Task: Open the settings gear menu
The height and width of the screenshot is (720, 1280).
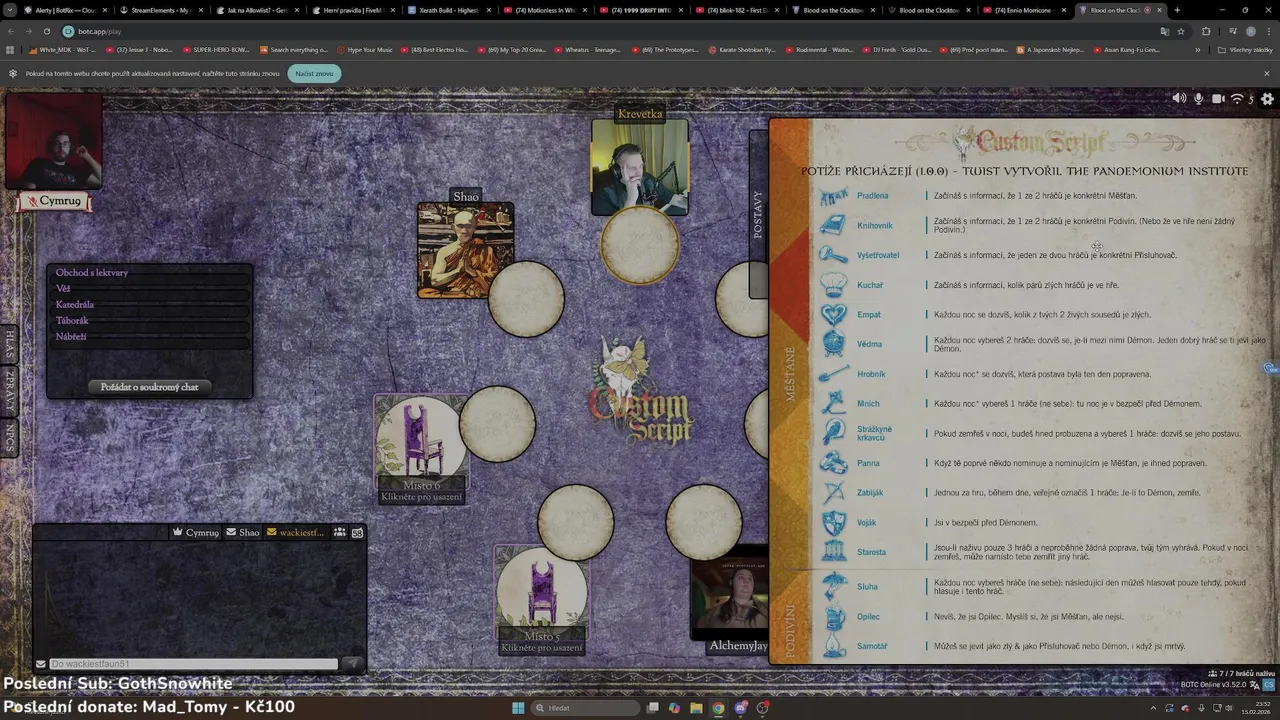Action: click(1267, 99)
